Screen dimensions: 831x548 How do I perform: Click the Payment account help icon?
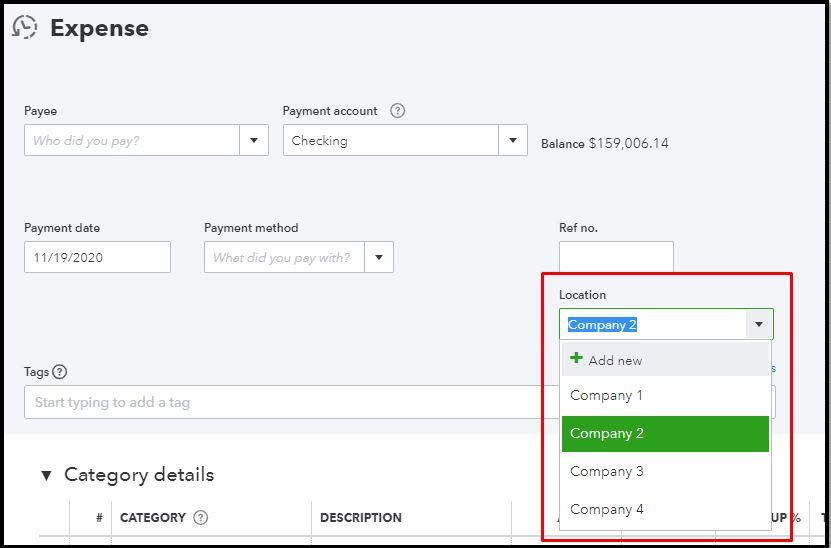[x=397, y=111]
